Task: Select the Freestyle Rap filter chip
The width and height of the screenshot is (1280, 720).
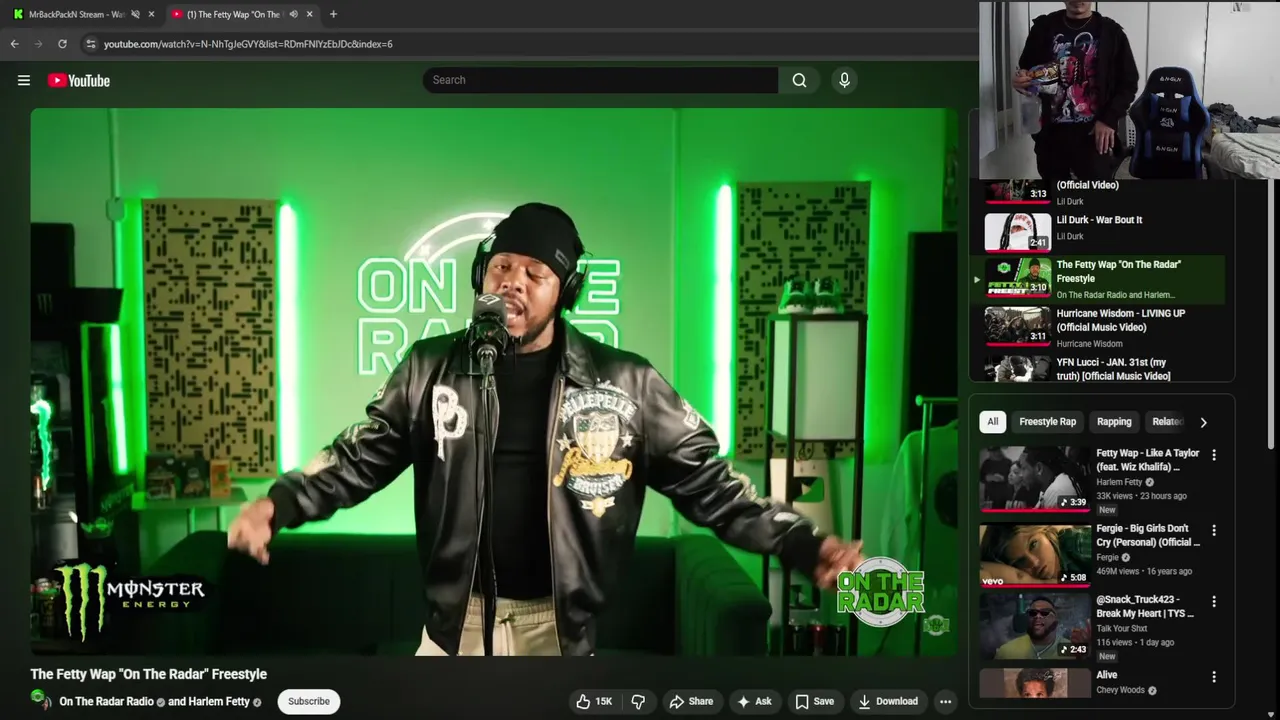Action: [1047, 421]
